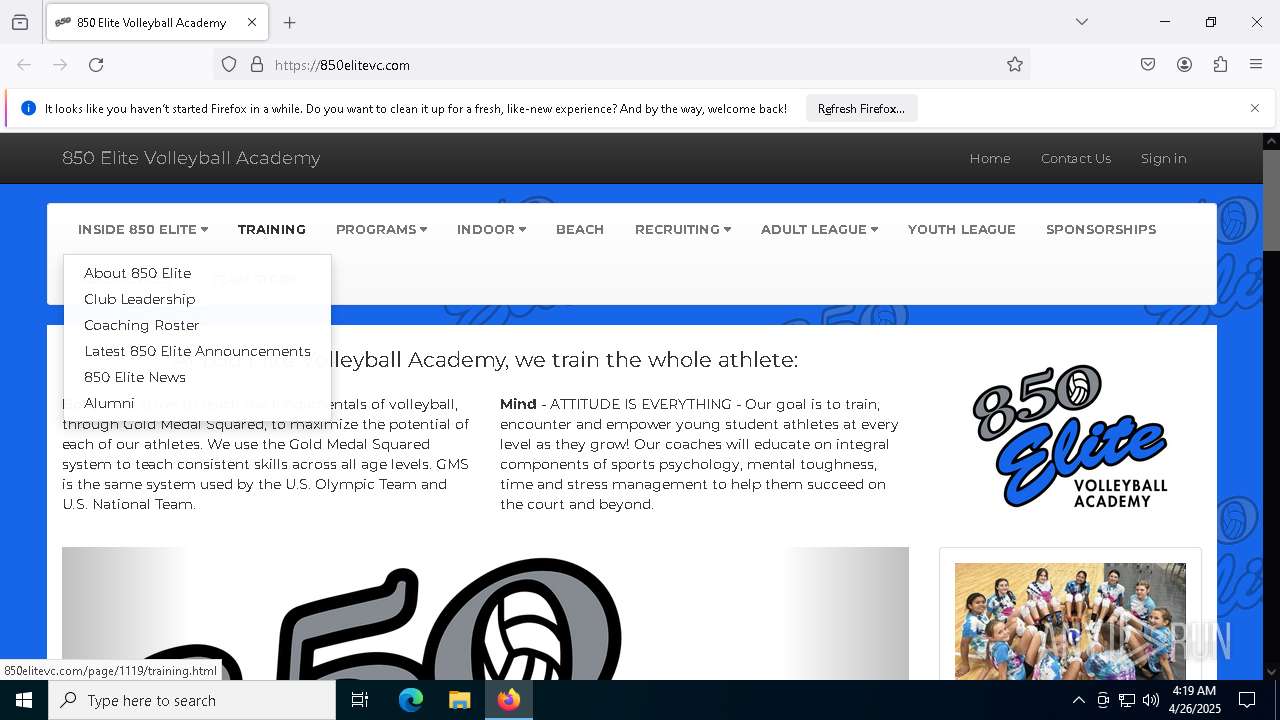The width and height of the screenshot is (1280, 720).
Task: Open the volume speaker tray icon
Action: coord(1151,700)
